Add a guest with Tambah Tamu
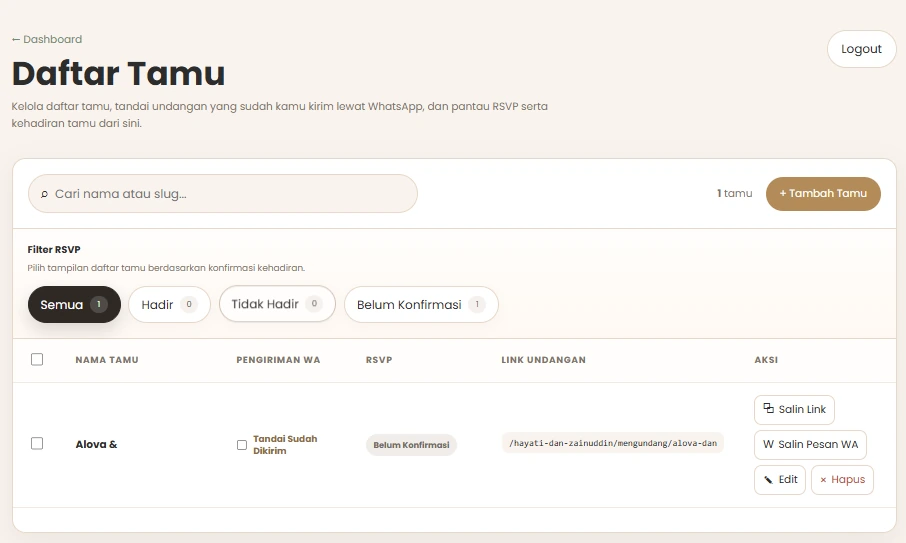This screenshot has height=543, width=906. 823,194
